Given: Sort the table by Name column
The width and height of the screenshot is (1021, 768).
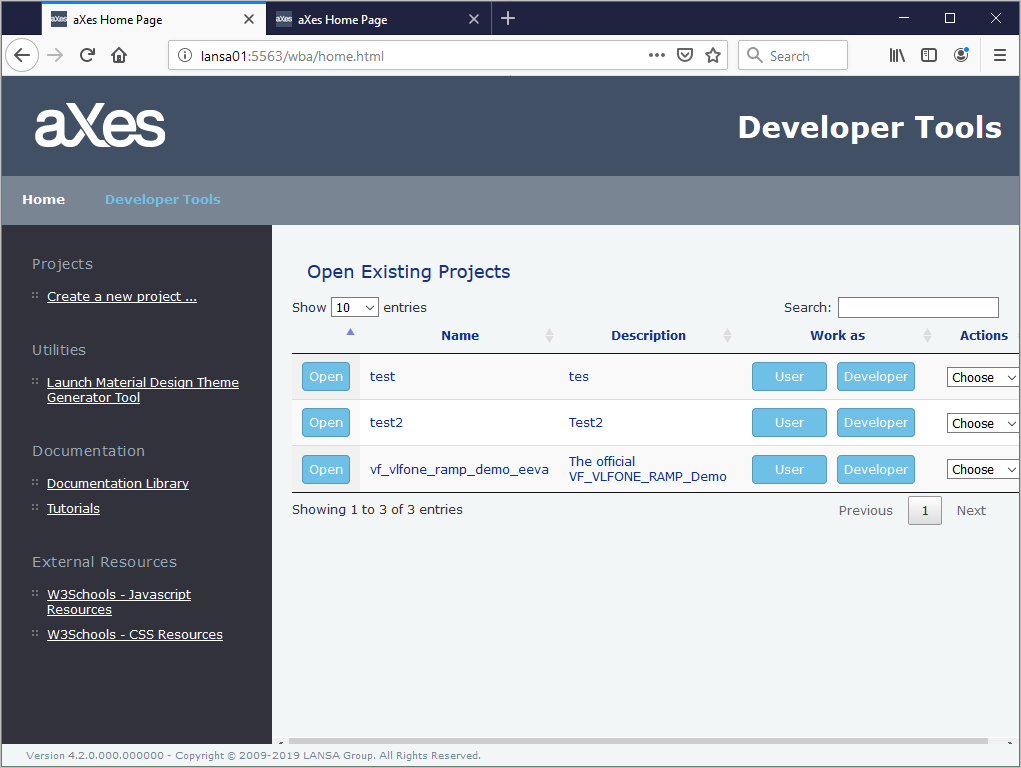Looking at the screenshot, I should [x=460, y=336].
